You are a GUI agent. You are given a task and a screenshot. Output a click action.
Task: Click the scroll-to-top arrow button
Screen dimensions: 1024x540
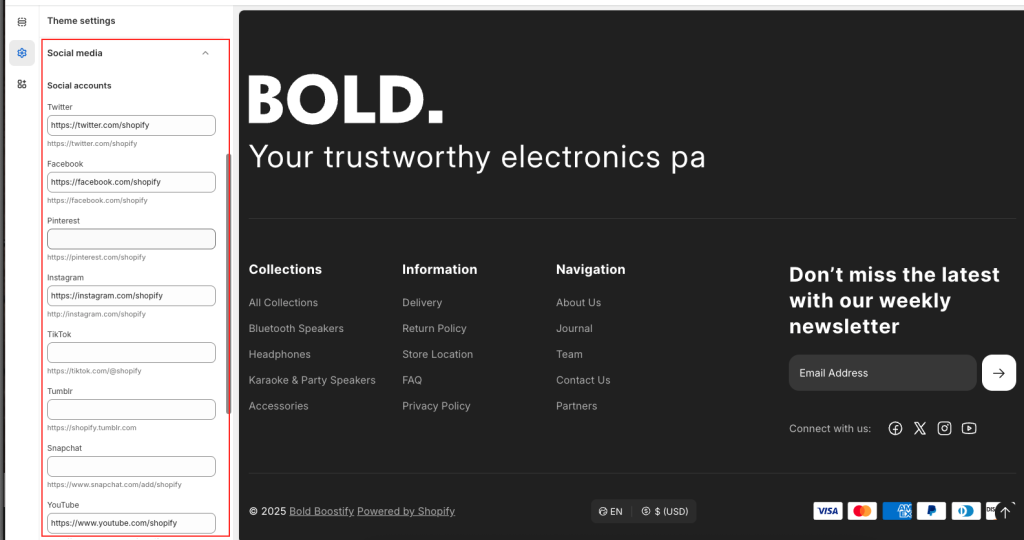(1005, 512)
